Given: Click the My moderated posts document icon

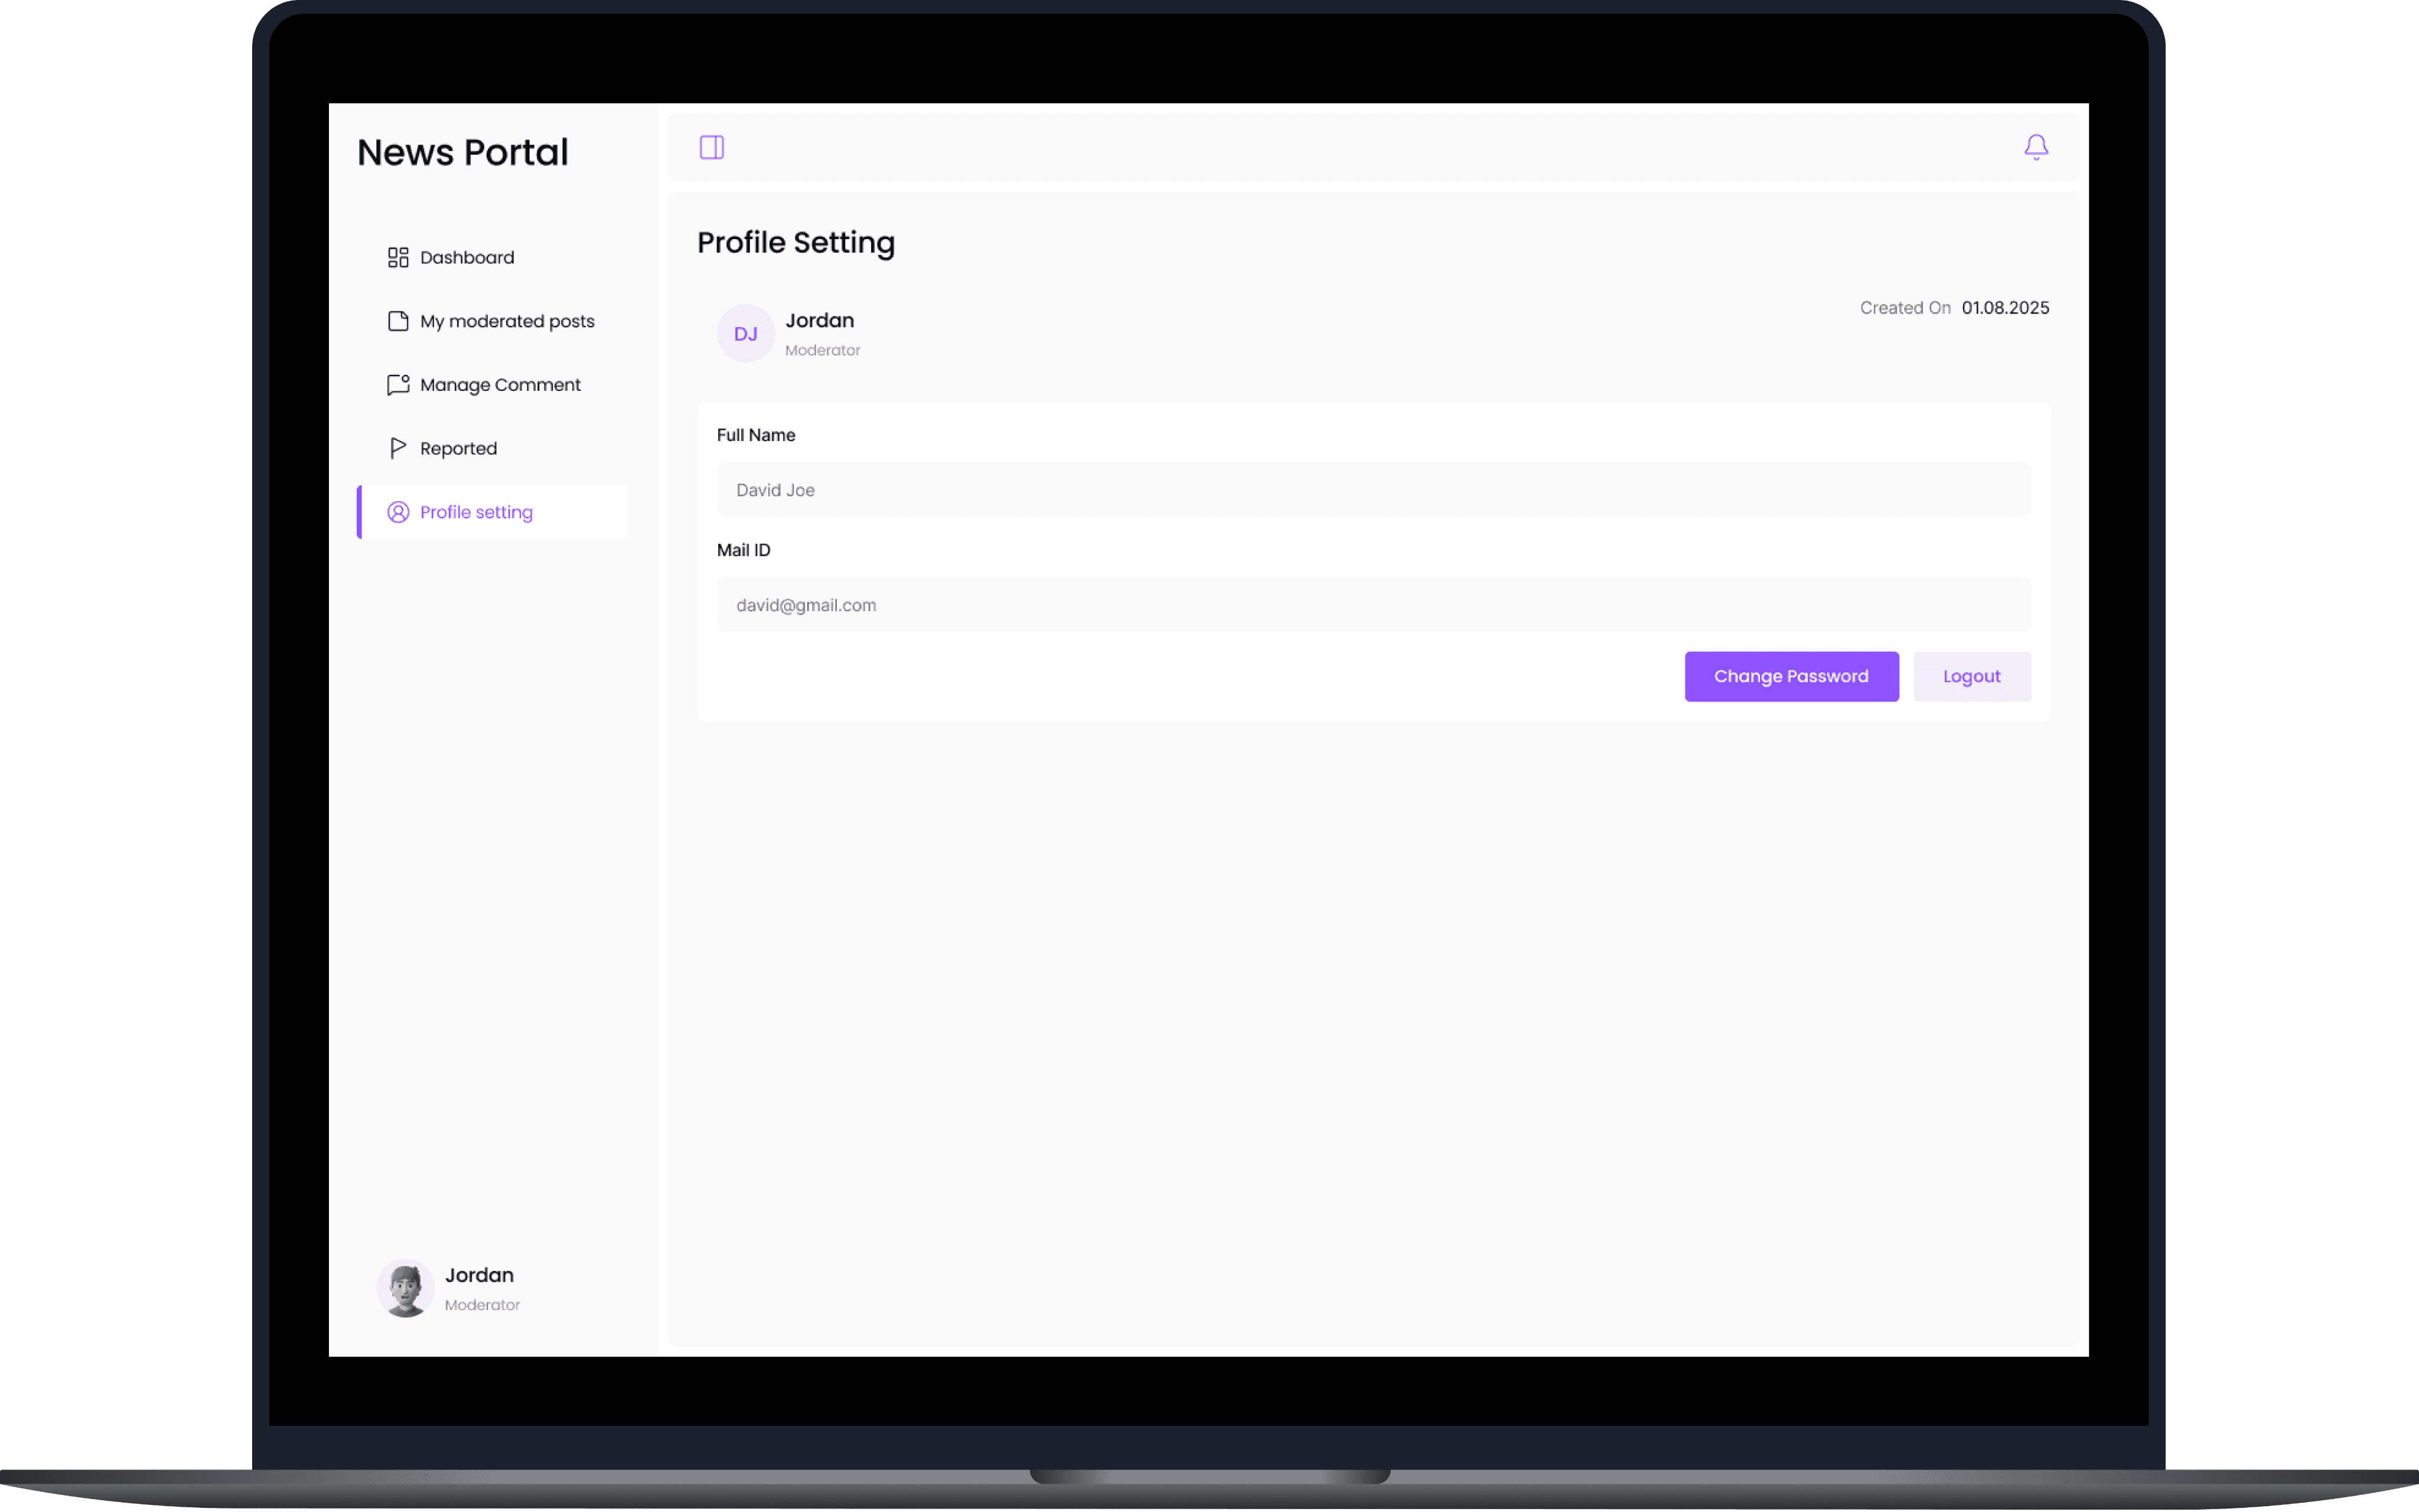Looking at the screenshot, I should 398,321.
